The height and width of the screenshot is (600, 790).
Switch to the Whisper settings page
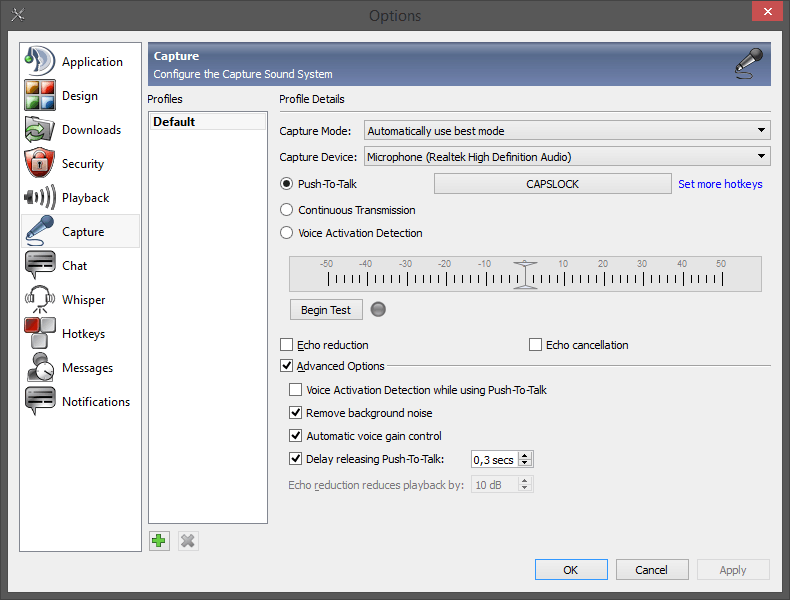[83, 300]
